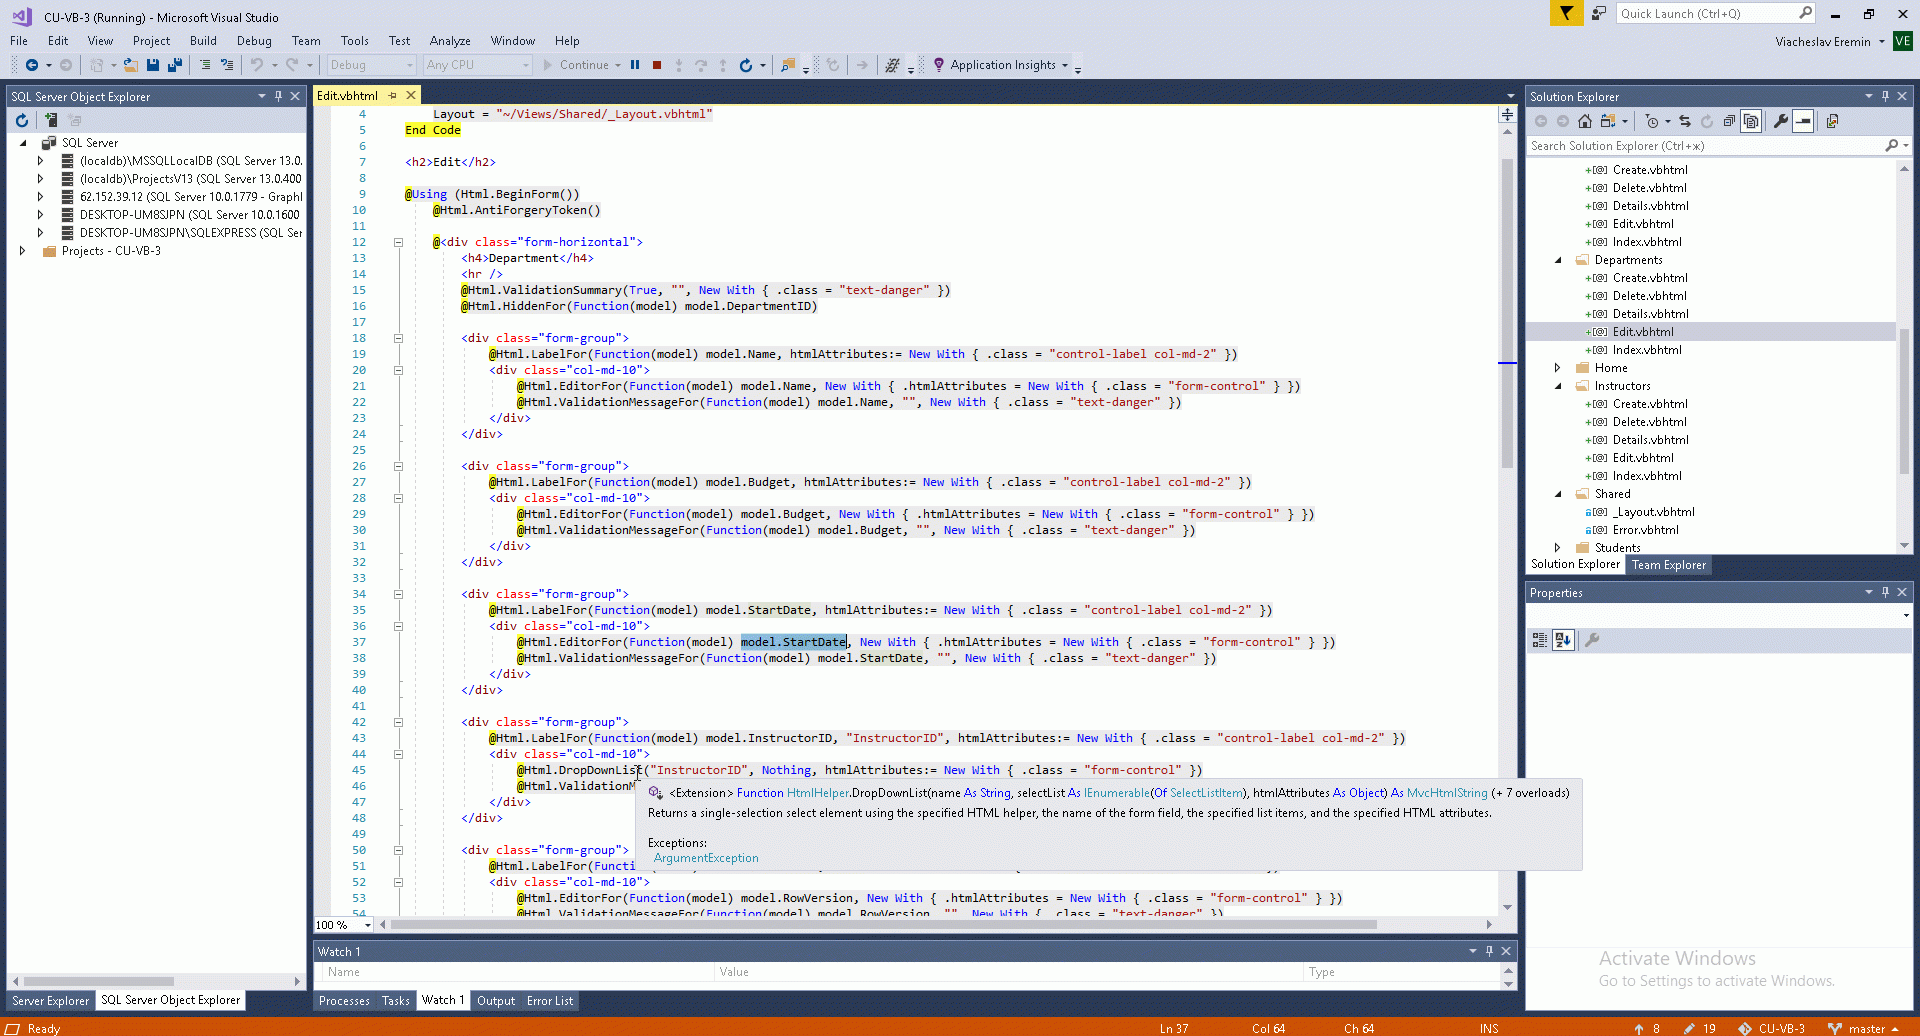This screenshot has height=1036, width=1920.
Task: Toggle Alphabetical sort in Properties panel
Action: (1564, 640)
